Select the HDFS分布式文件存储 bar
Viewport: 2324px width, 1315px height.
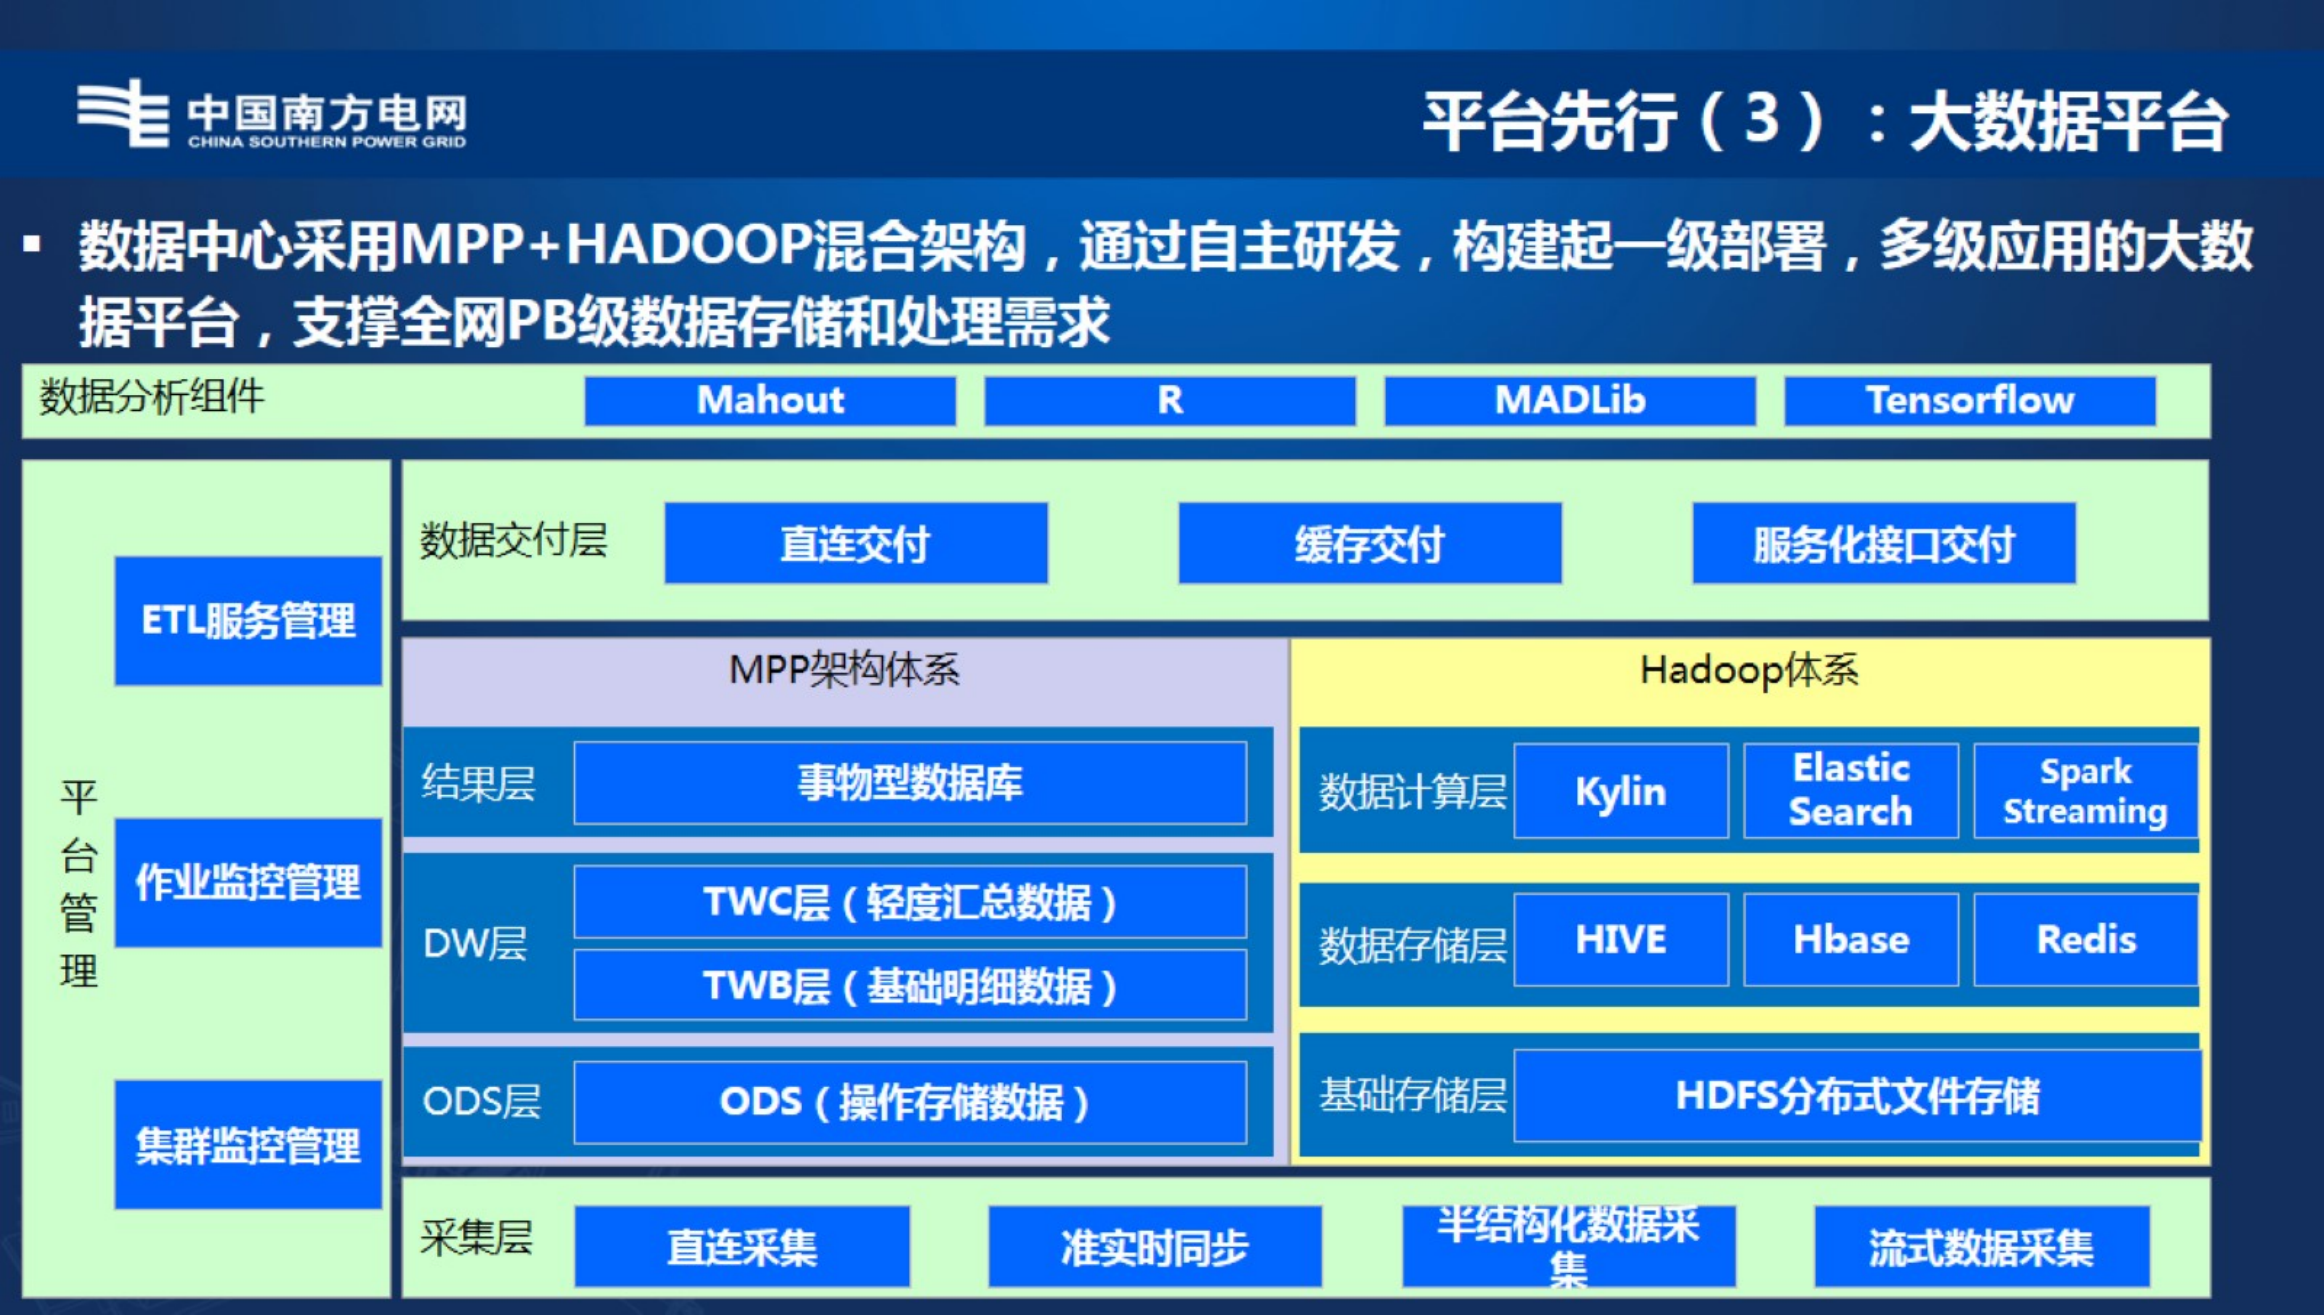[1857, 1095]
